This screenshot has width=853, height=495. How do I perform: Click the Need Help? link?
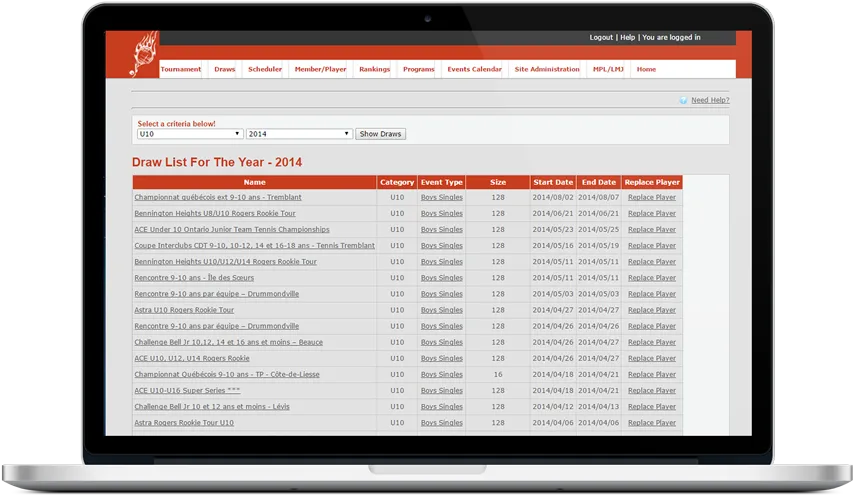[710, 100]
